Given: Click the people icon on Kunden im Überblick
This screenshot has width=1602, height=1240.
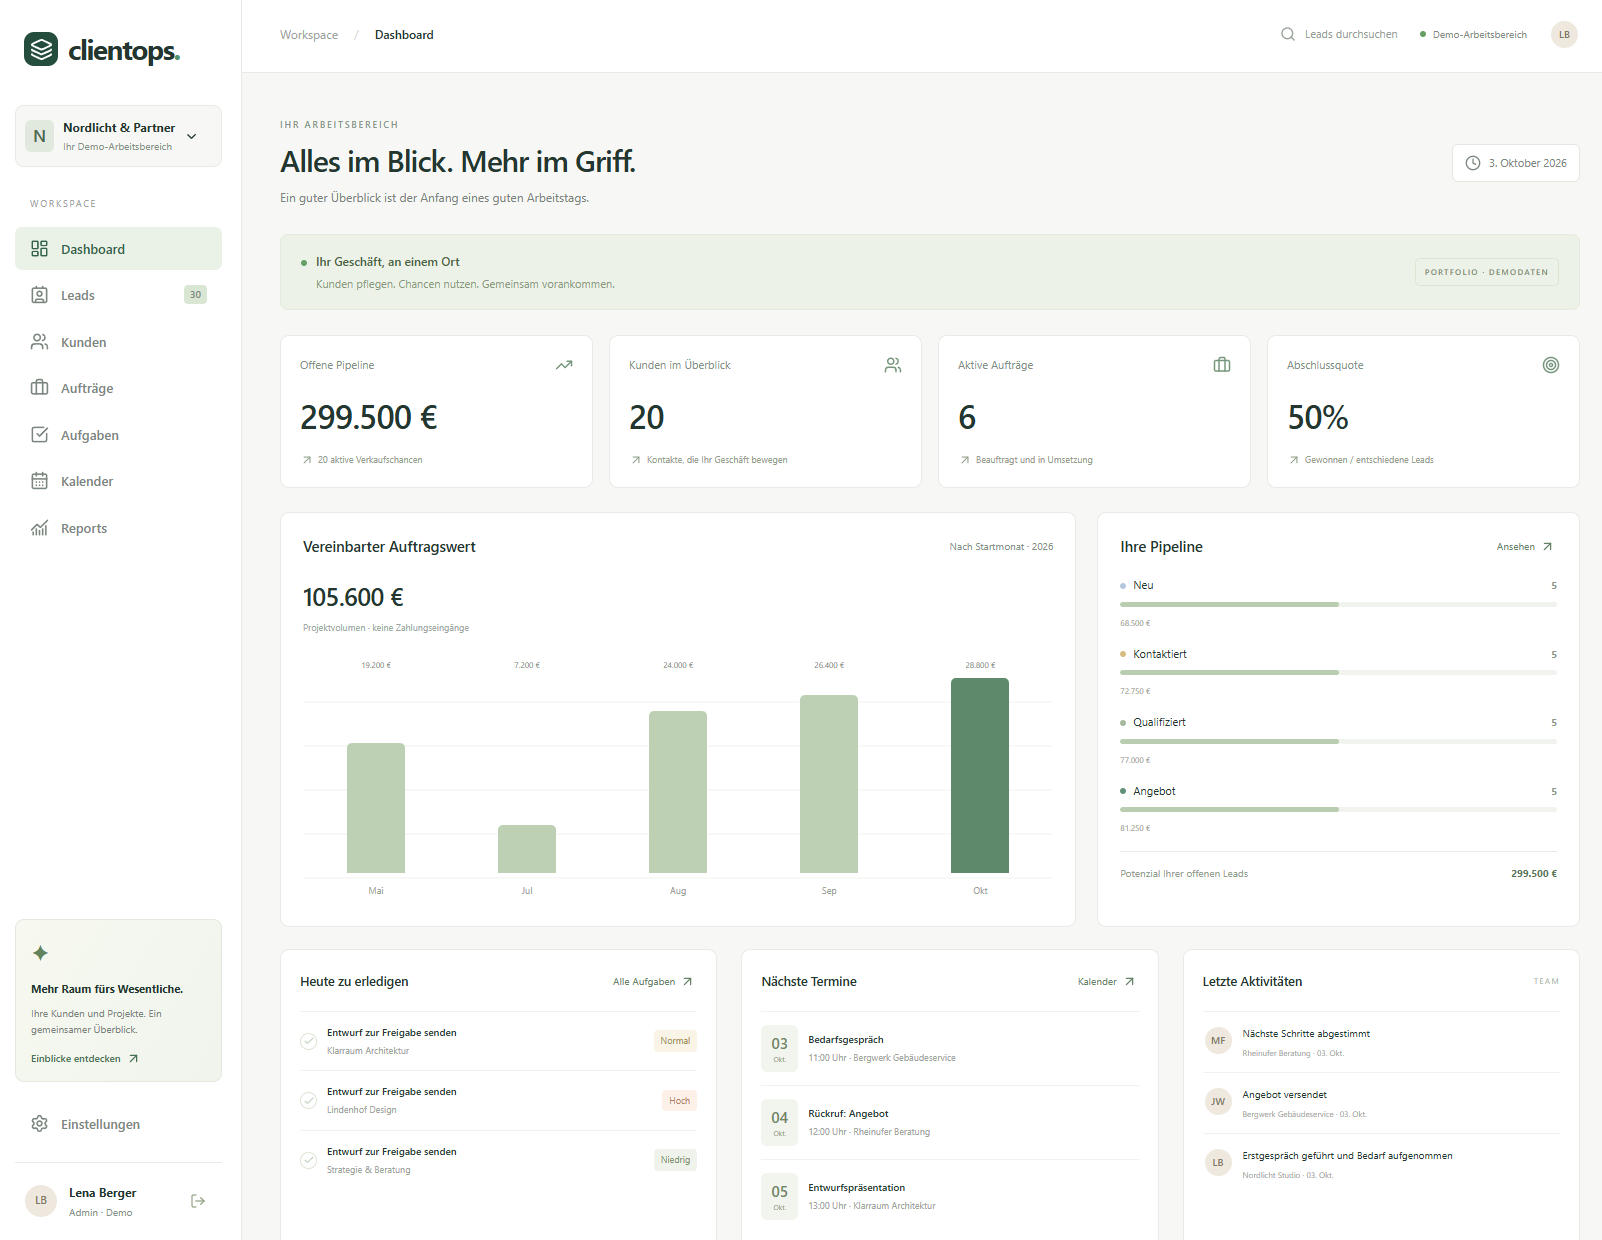Looking at the screenshot, I should [x=893, y=365].
